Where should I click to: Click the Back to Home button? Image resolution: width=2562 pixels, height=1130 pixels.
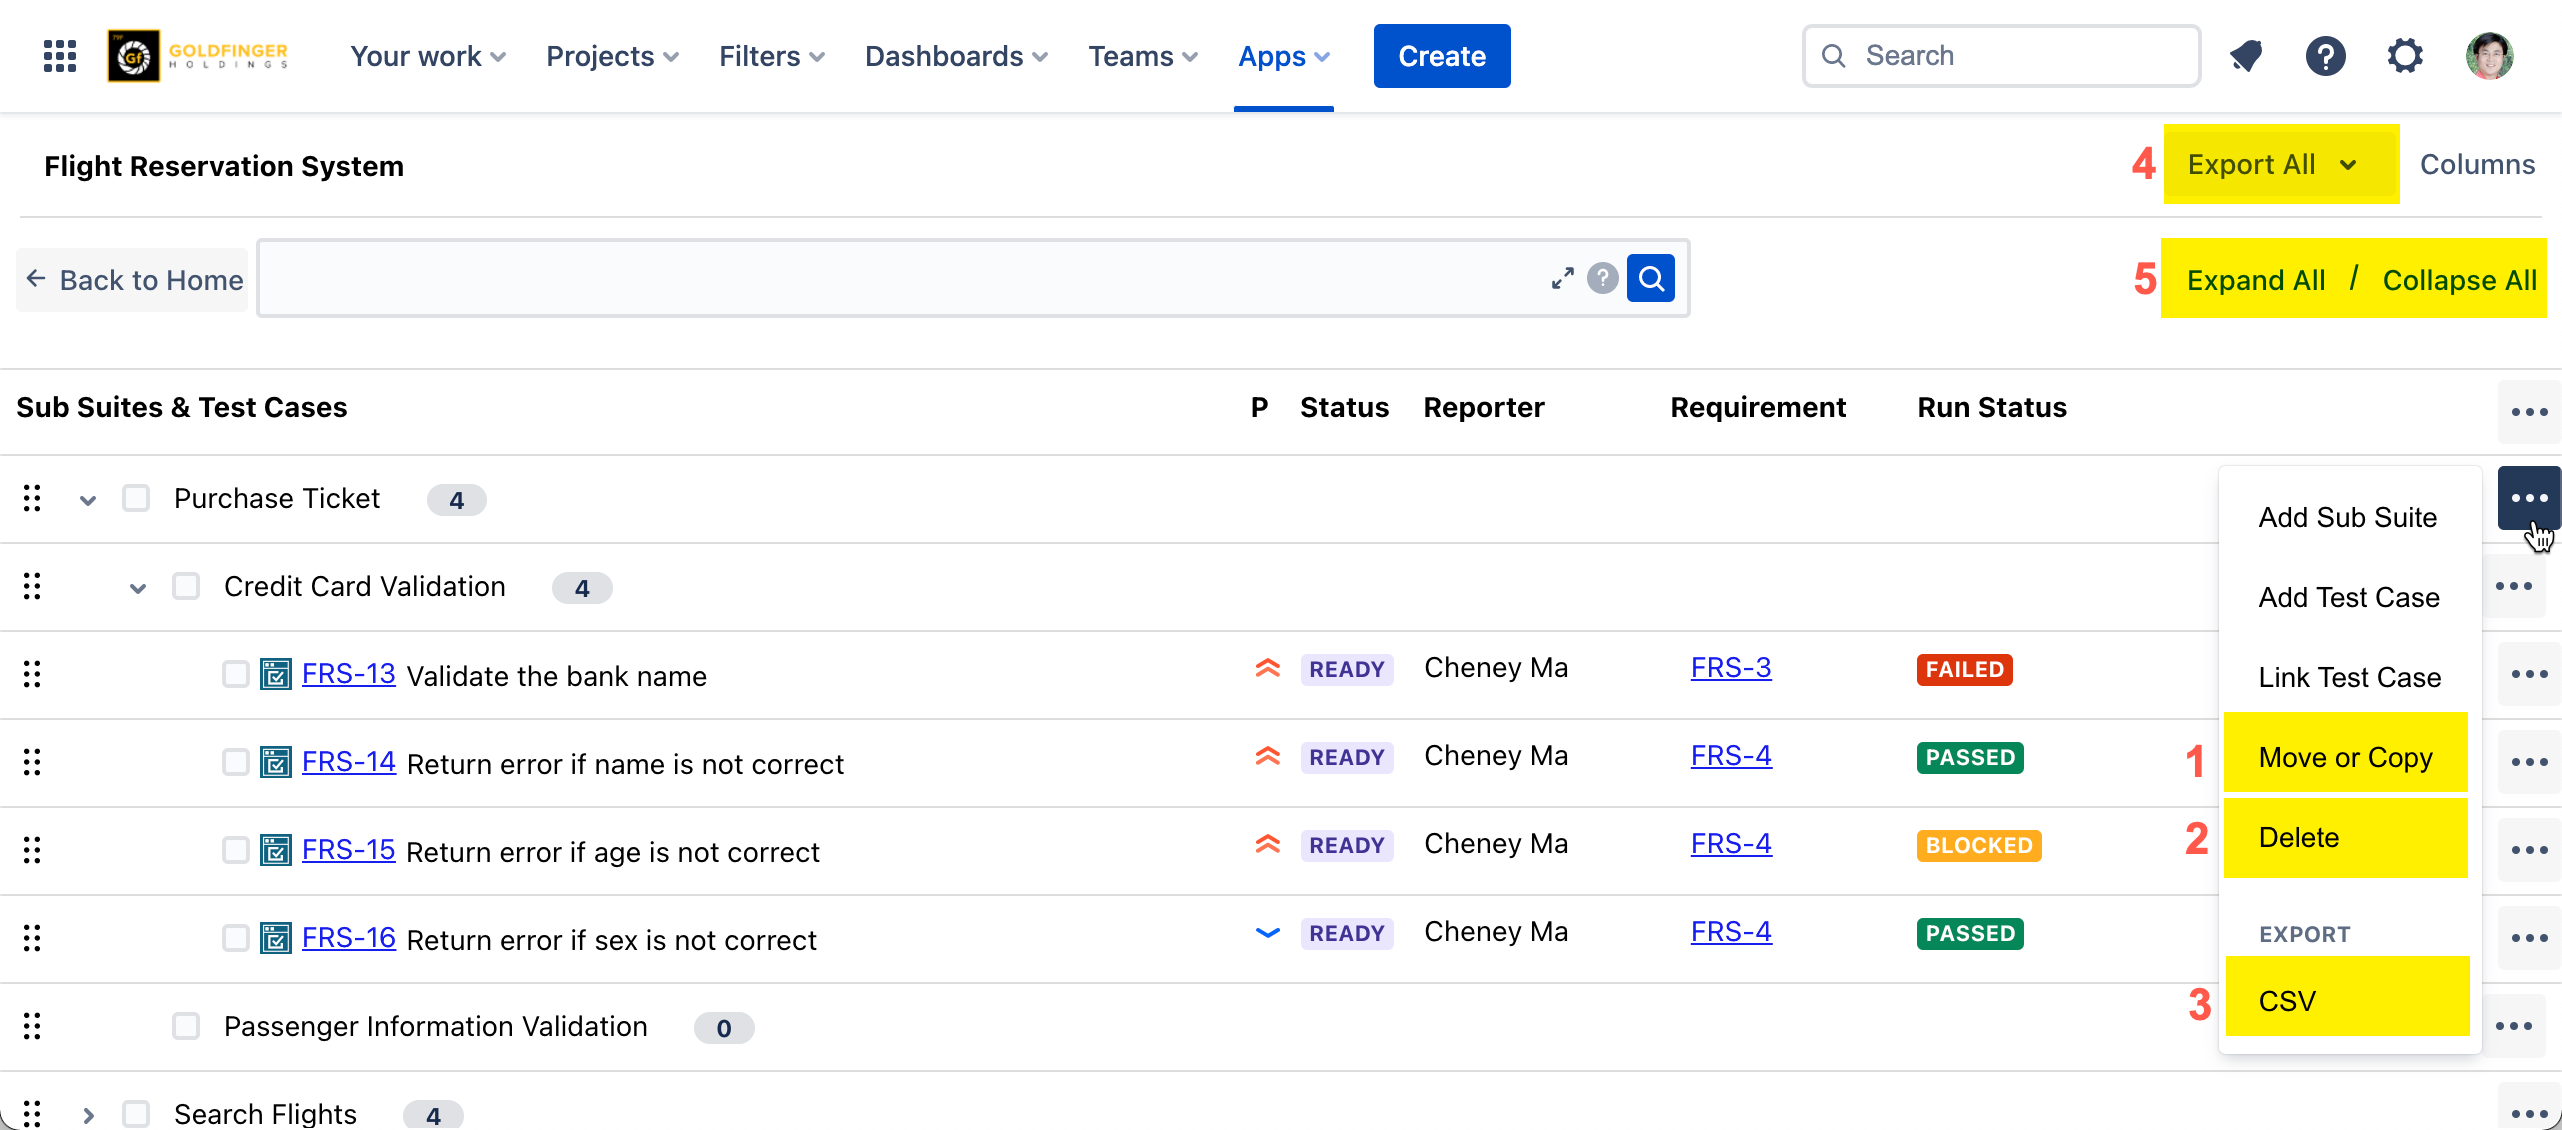pos(134,280)
